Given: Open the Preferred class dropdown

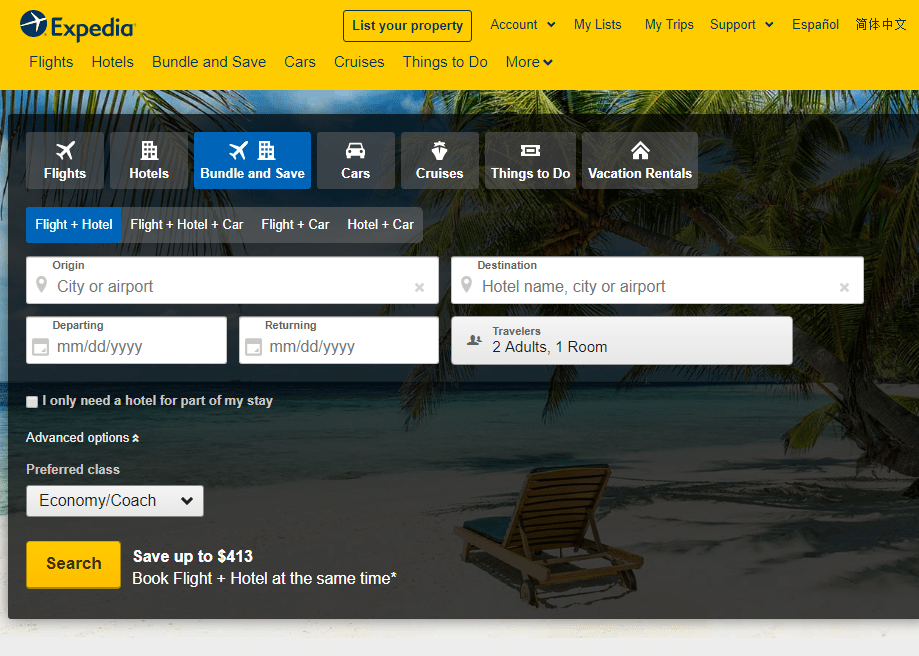Looking at the screenshot, I should pyautogui.click(x=115, y=501).
